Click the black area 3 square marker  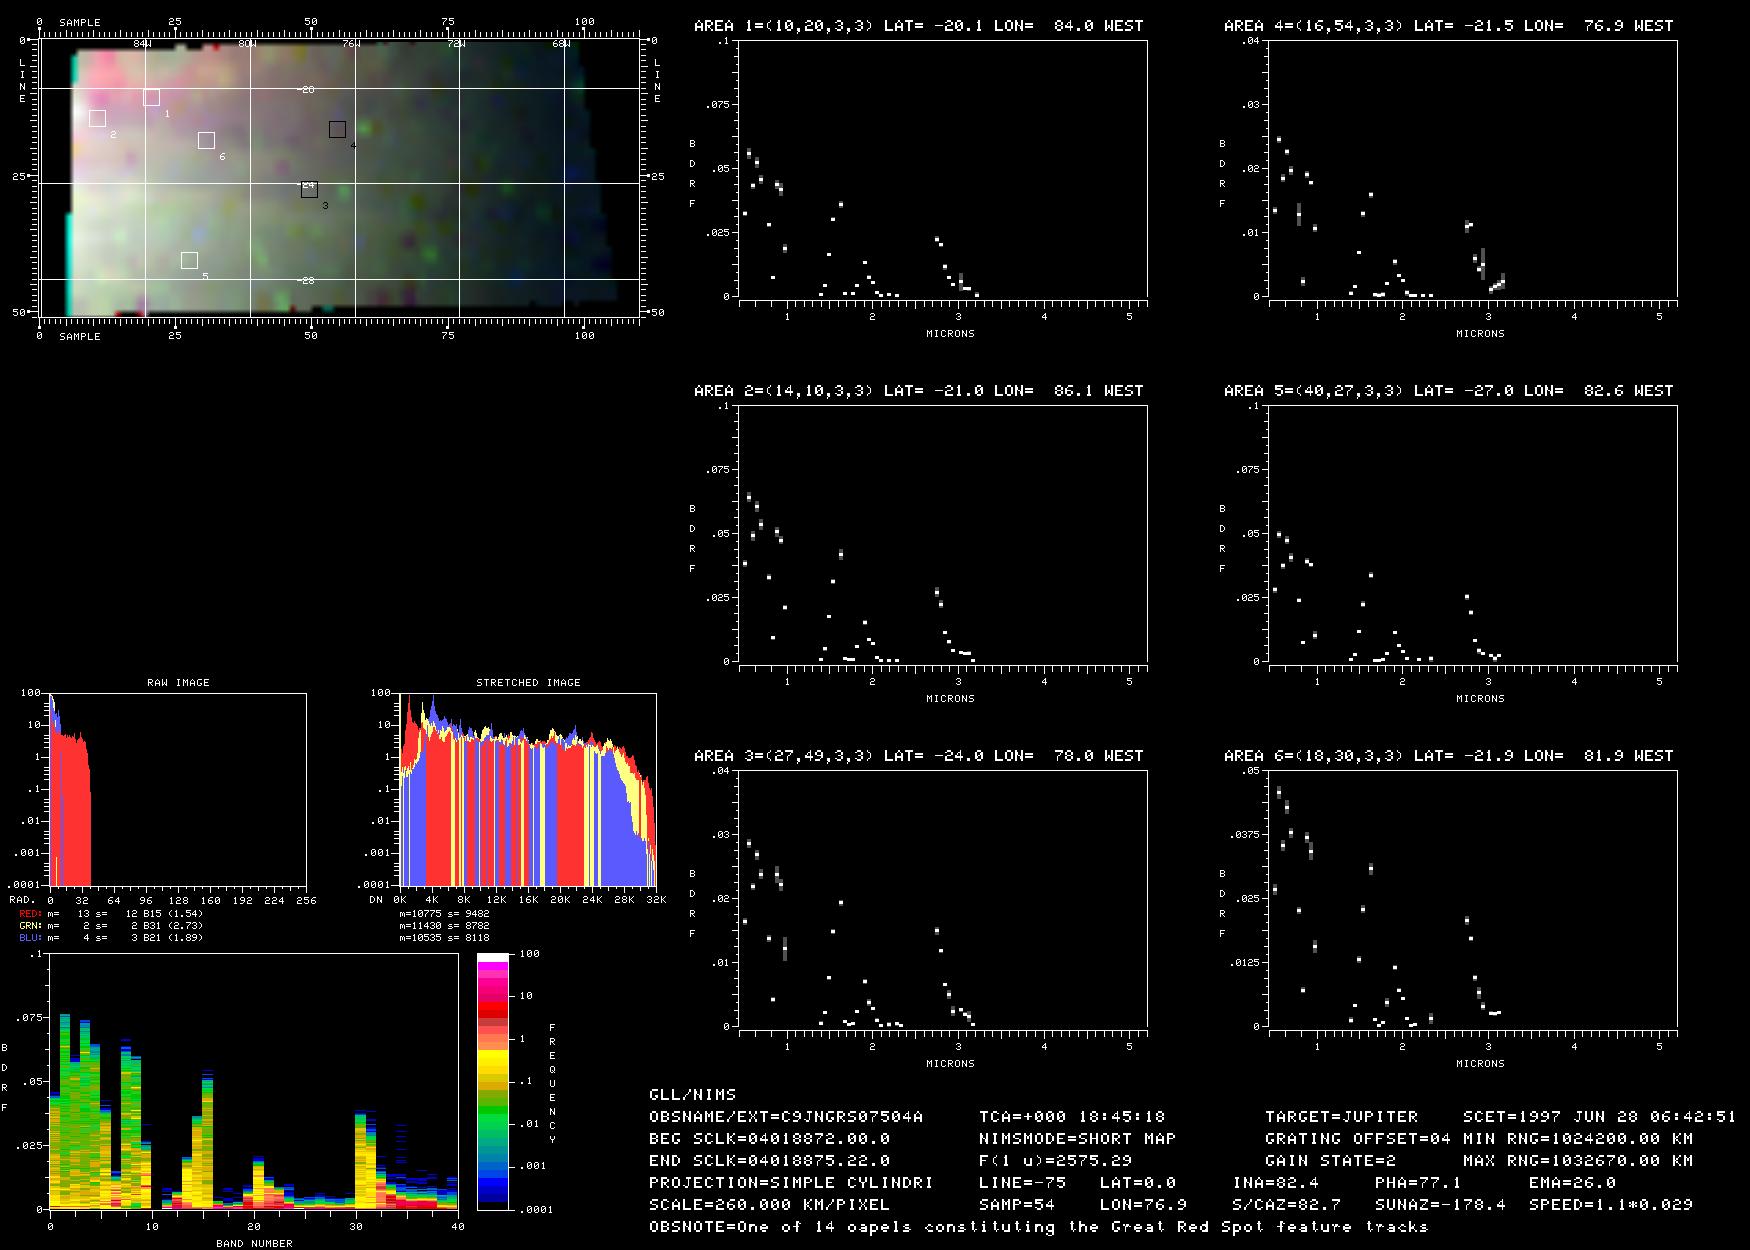[x=309, y=189]
